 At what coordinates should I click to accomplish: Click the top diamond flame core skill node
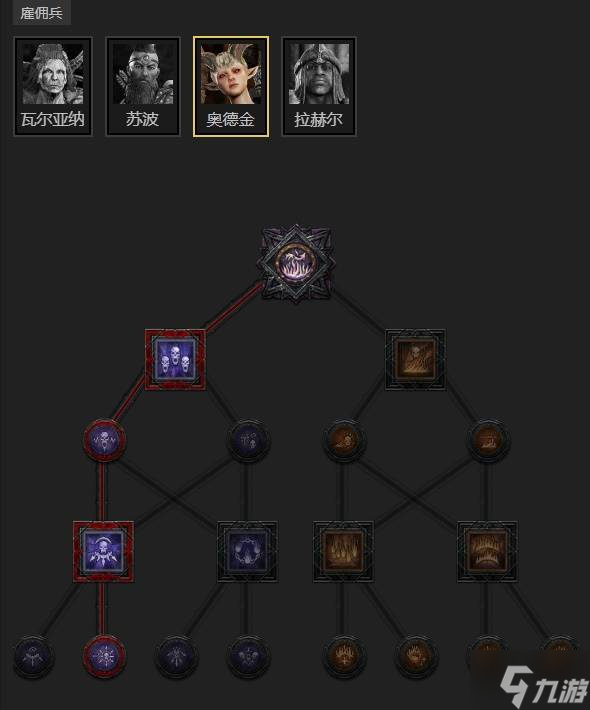[296, 264]
